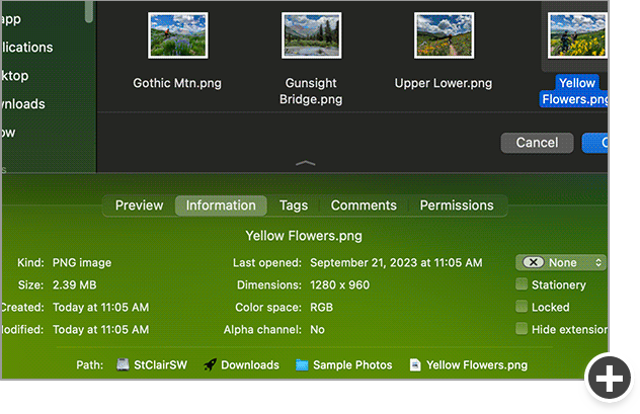
Task: Click the PNG image kind value
Action: click(82, 263)
